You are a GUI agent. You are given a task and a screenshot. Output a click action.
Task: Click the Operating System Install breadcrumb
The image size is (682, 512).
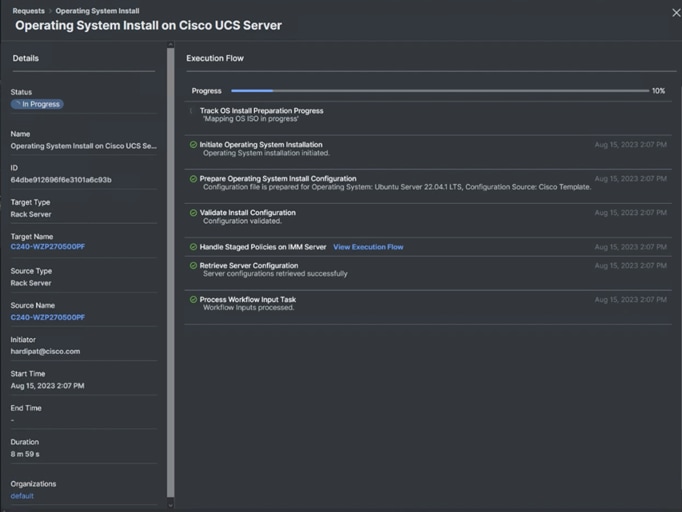coord(97,11)
